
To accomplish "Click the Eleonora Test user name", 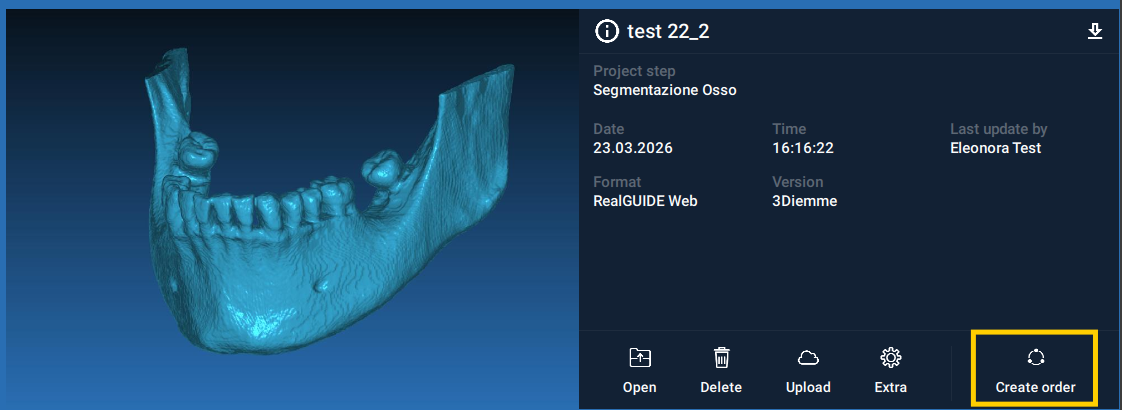I will coord(995,148).
